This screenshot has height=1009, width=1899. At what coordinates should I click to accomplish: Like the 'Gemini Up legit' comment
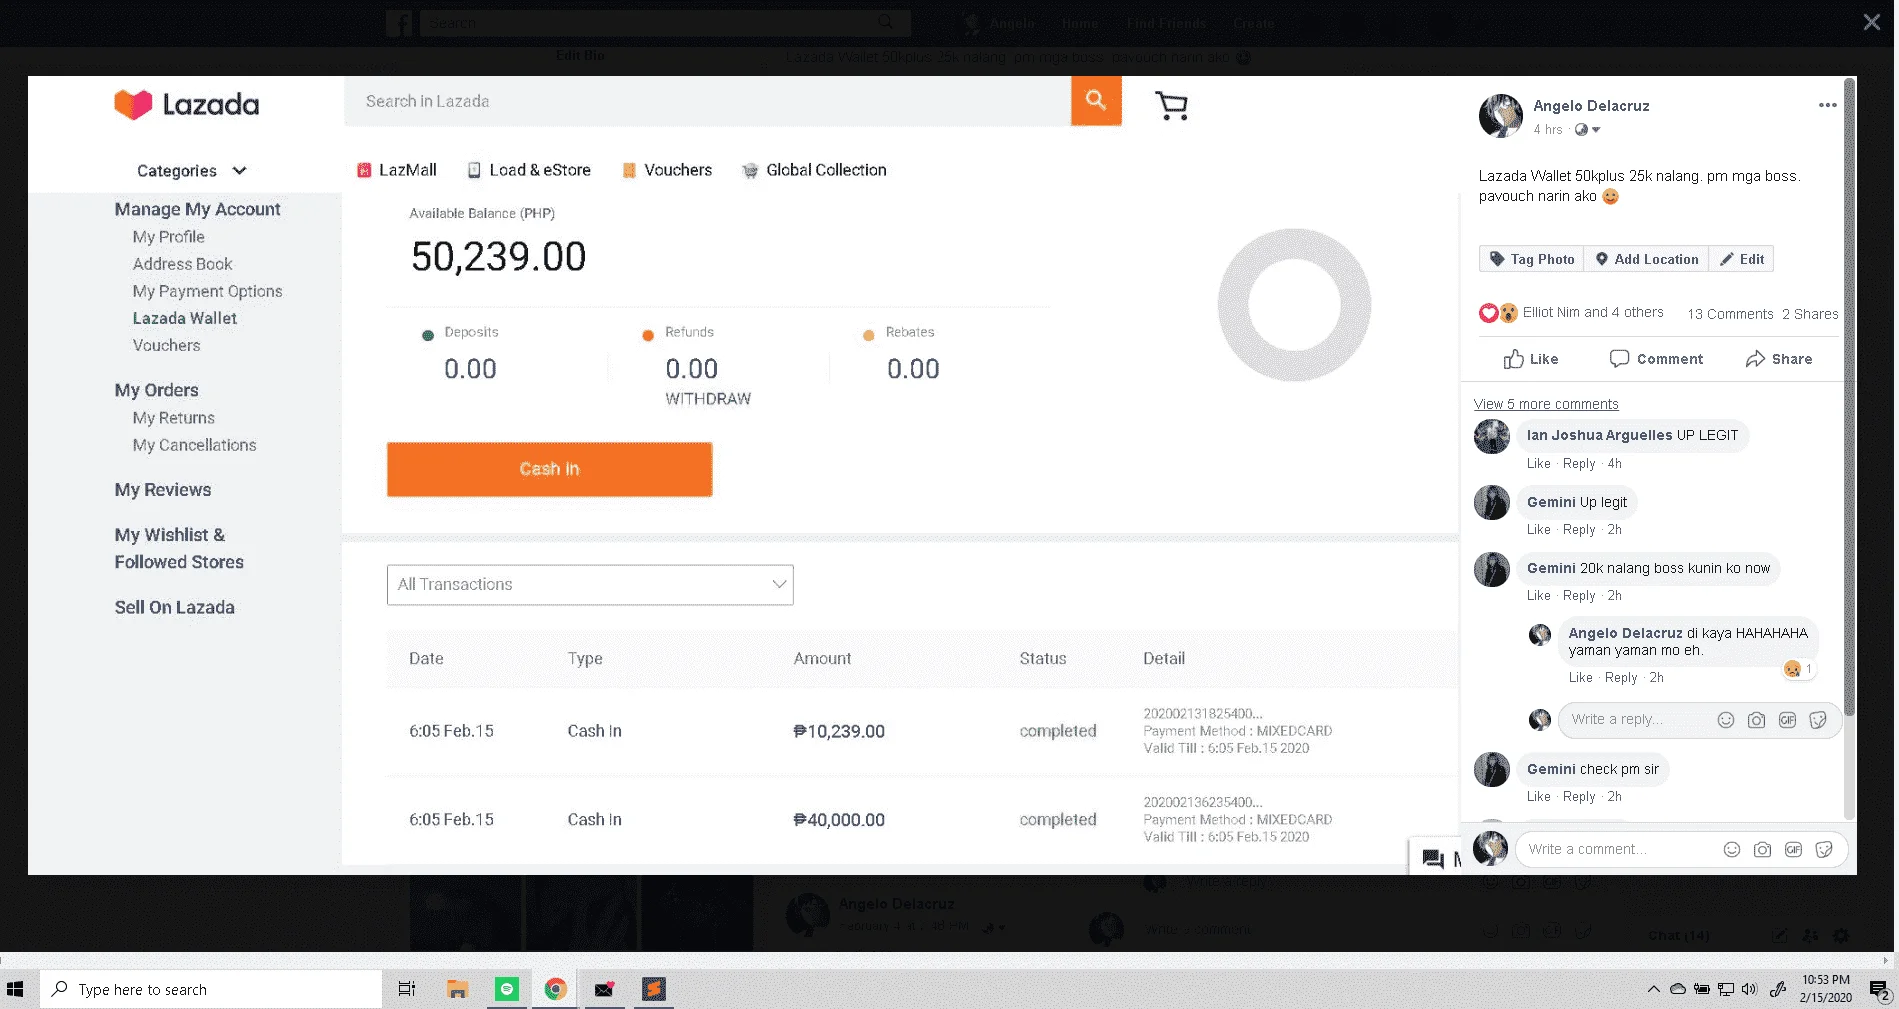click(x=1538, y=530)
